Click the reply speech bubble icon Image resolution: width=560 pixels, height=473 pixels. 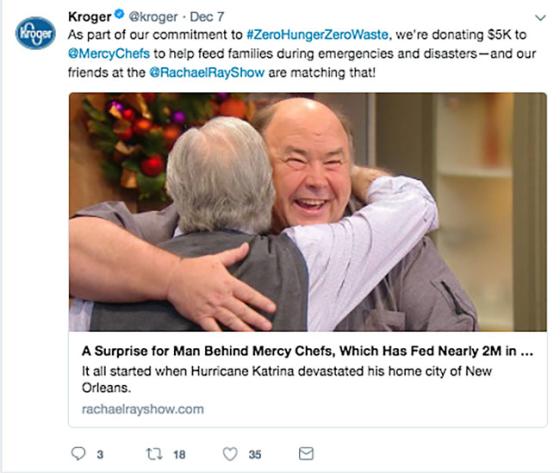click(x=78, y=454)
